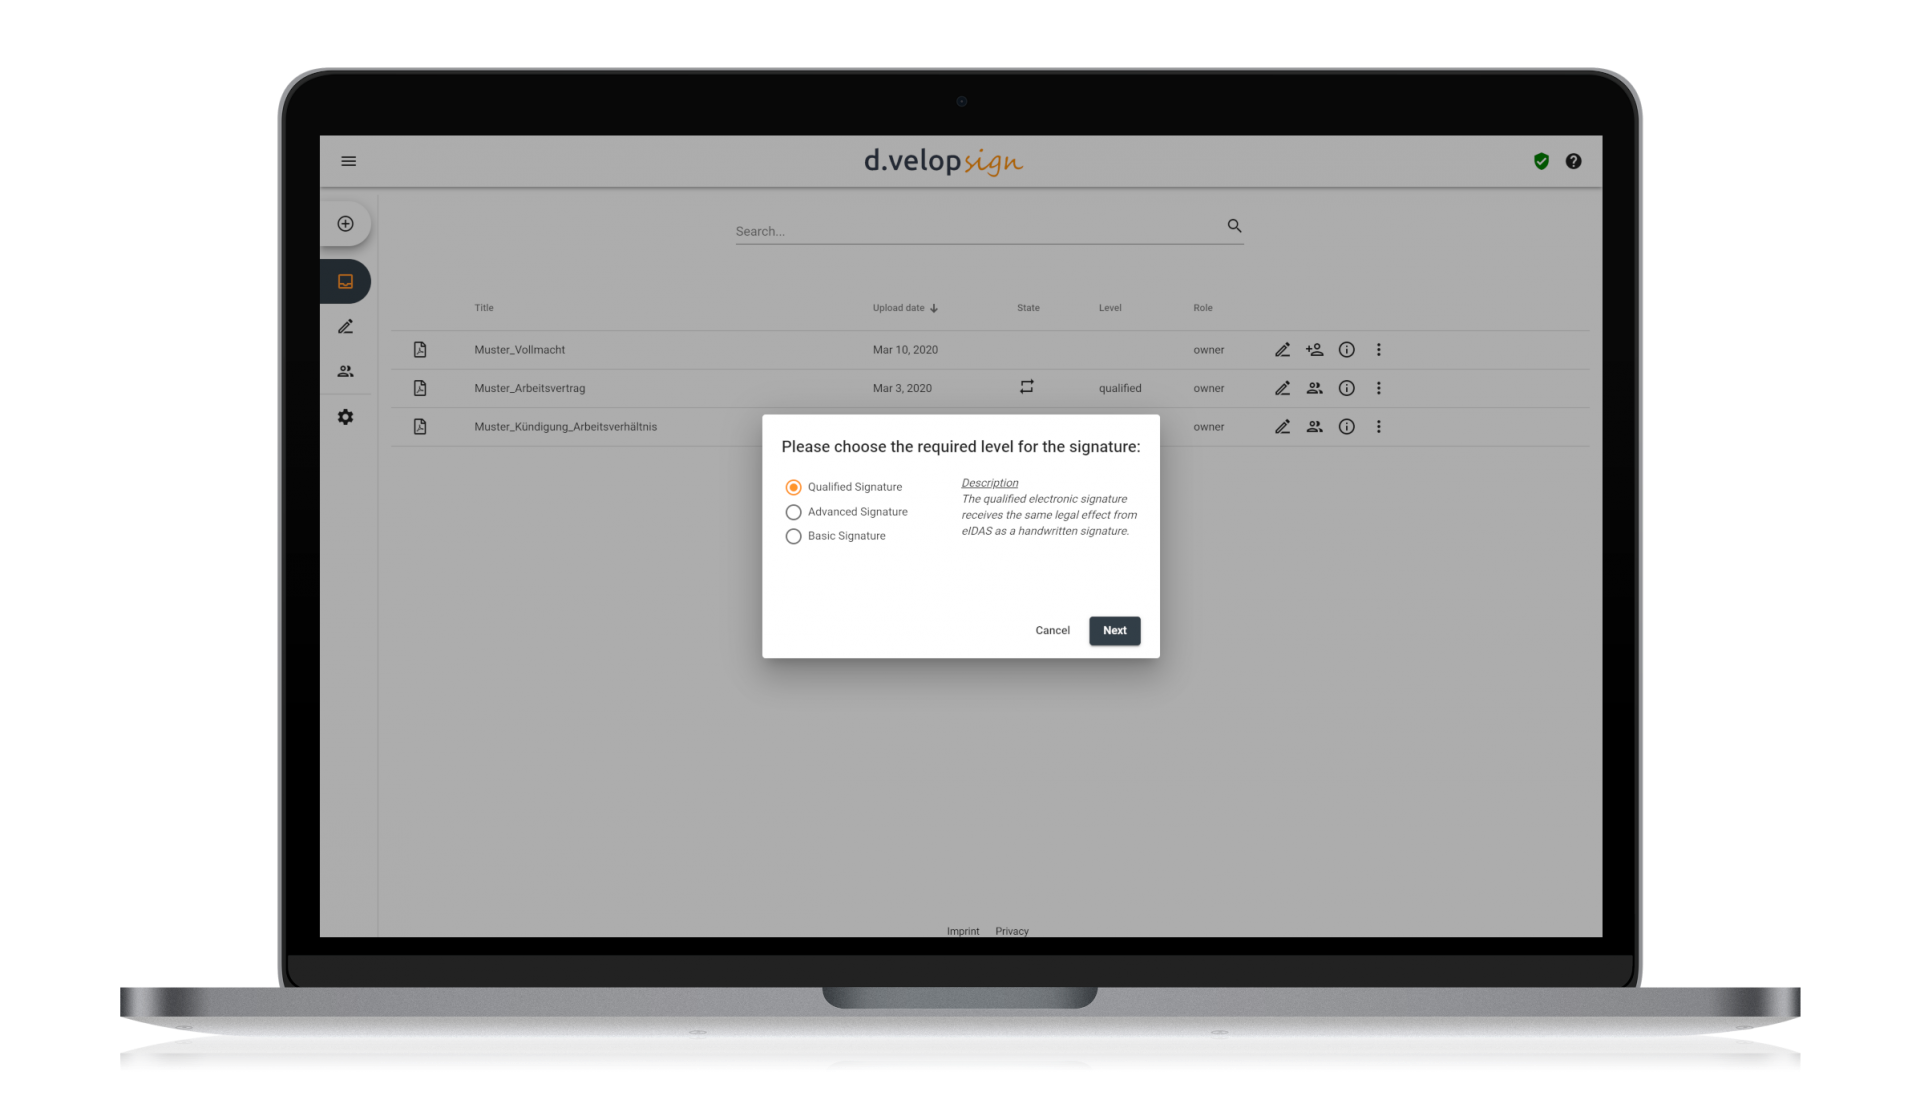
Task: Select the Qualified Signature option
Action: (793, 487)
